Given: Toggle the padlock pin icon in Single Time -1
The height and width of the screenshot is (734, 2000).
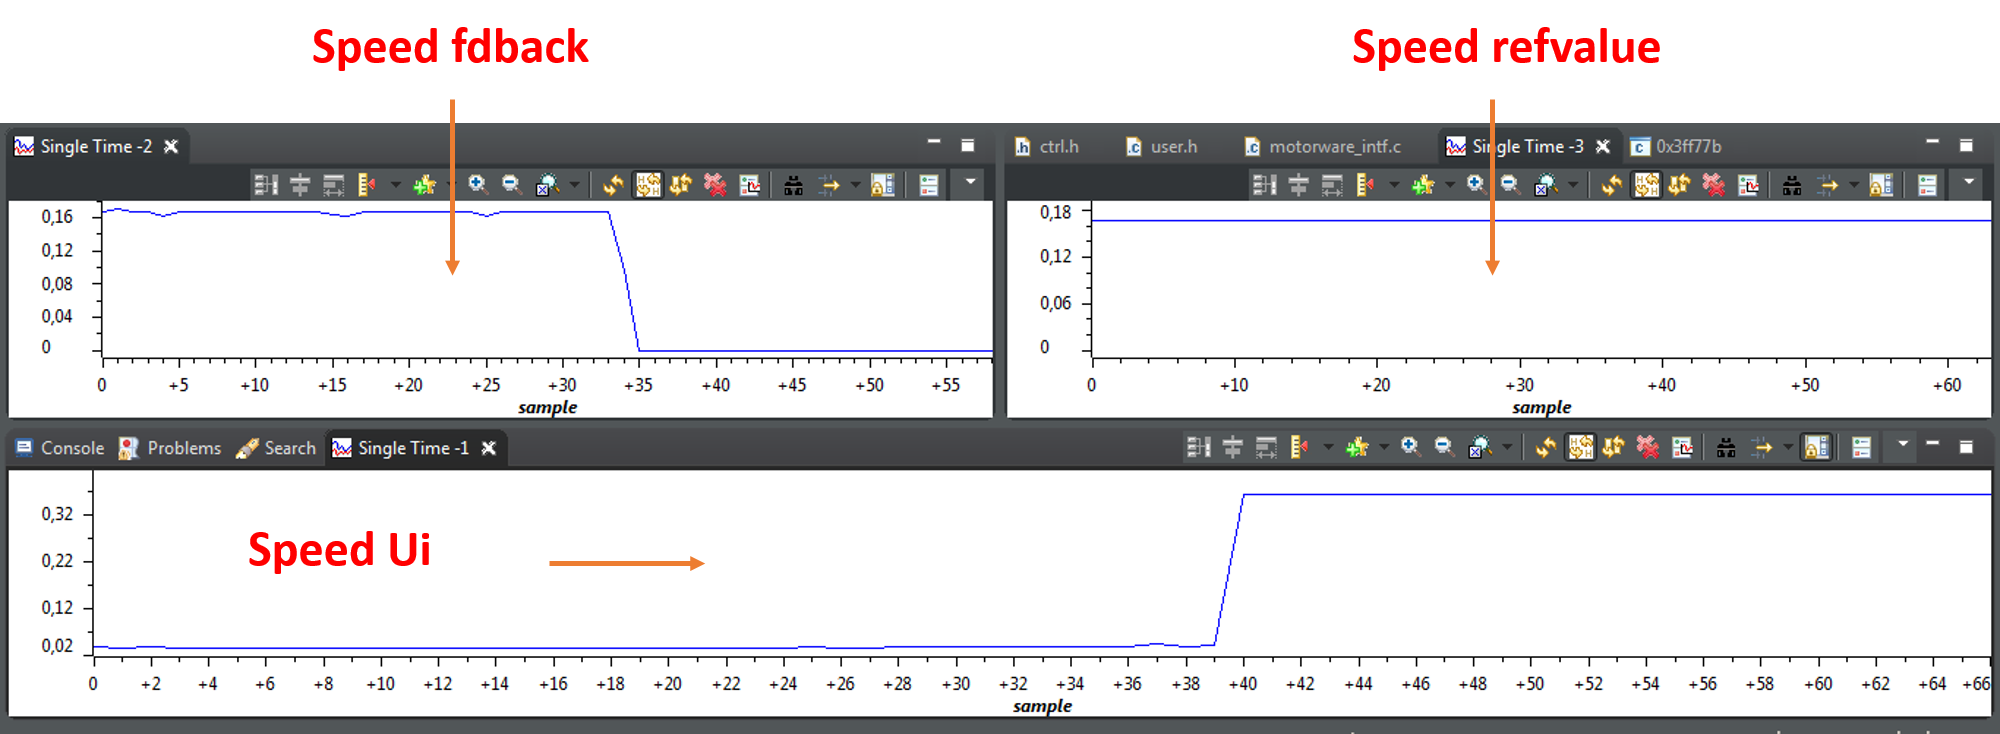Looking at the screenshot, I should (1816, 447).
